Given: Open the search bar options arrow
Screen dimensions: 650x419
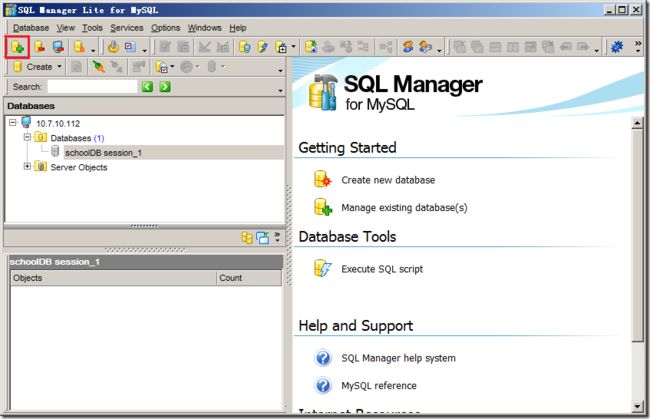Looking at the screenshot, I should [x=280, y=90].
